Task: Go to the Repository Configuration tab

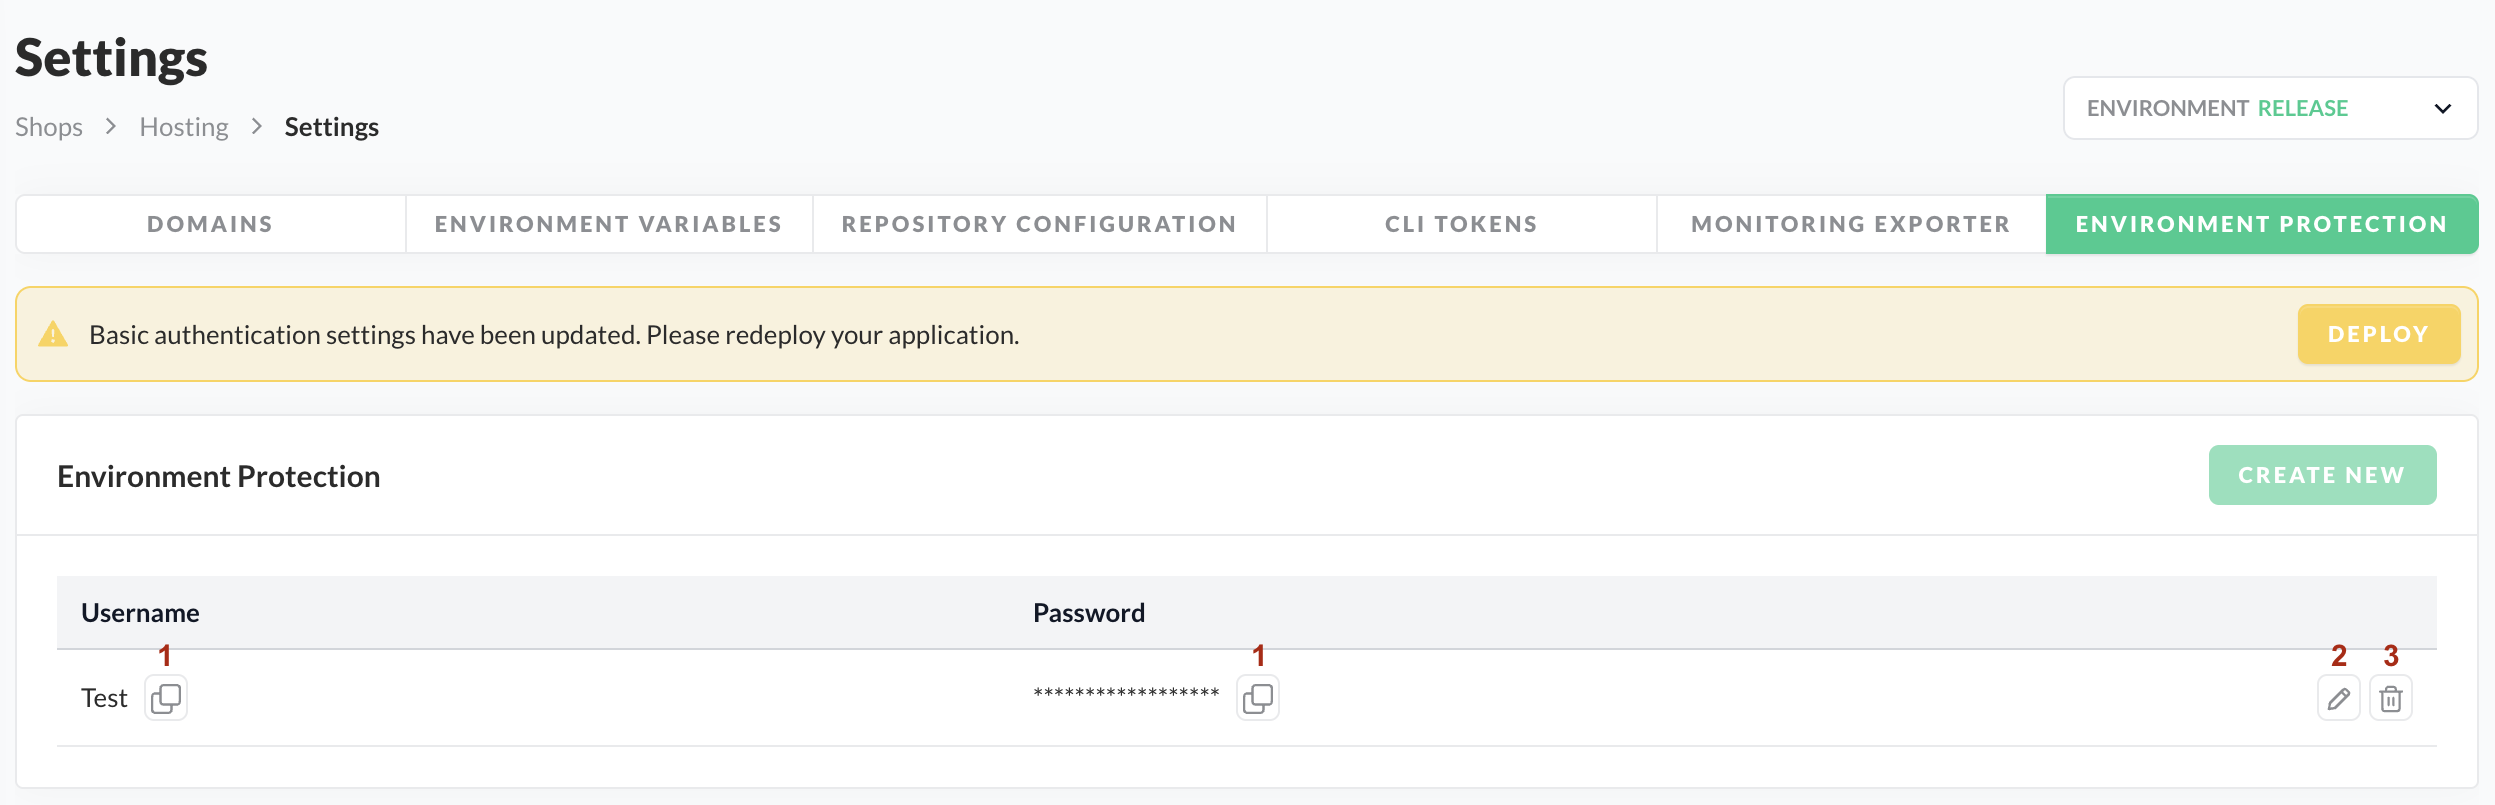Action: click(1039, 224)
